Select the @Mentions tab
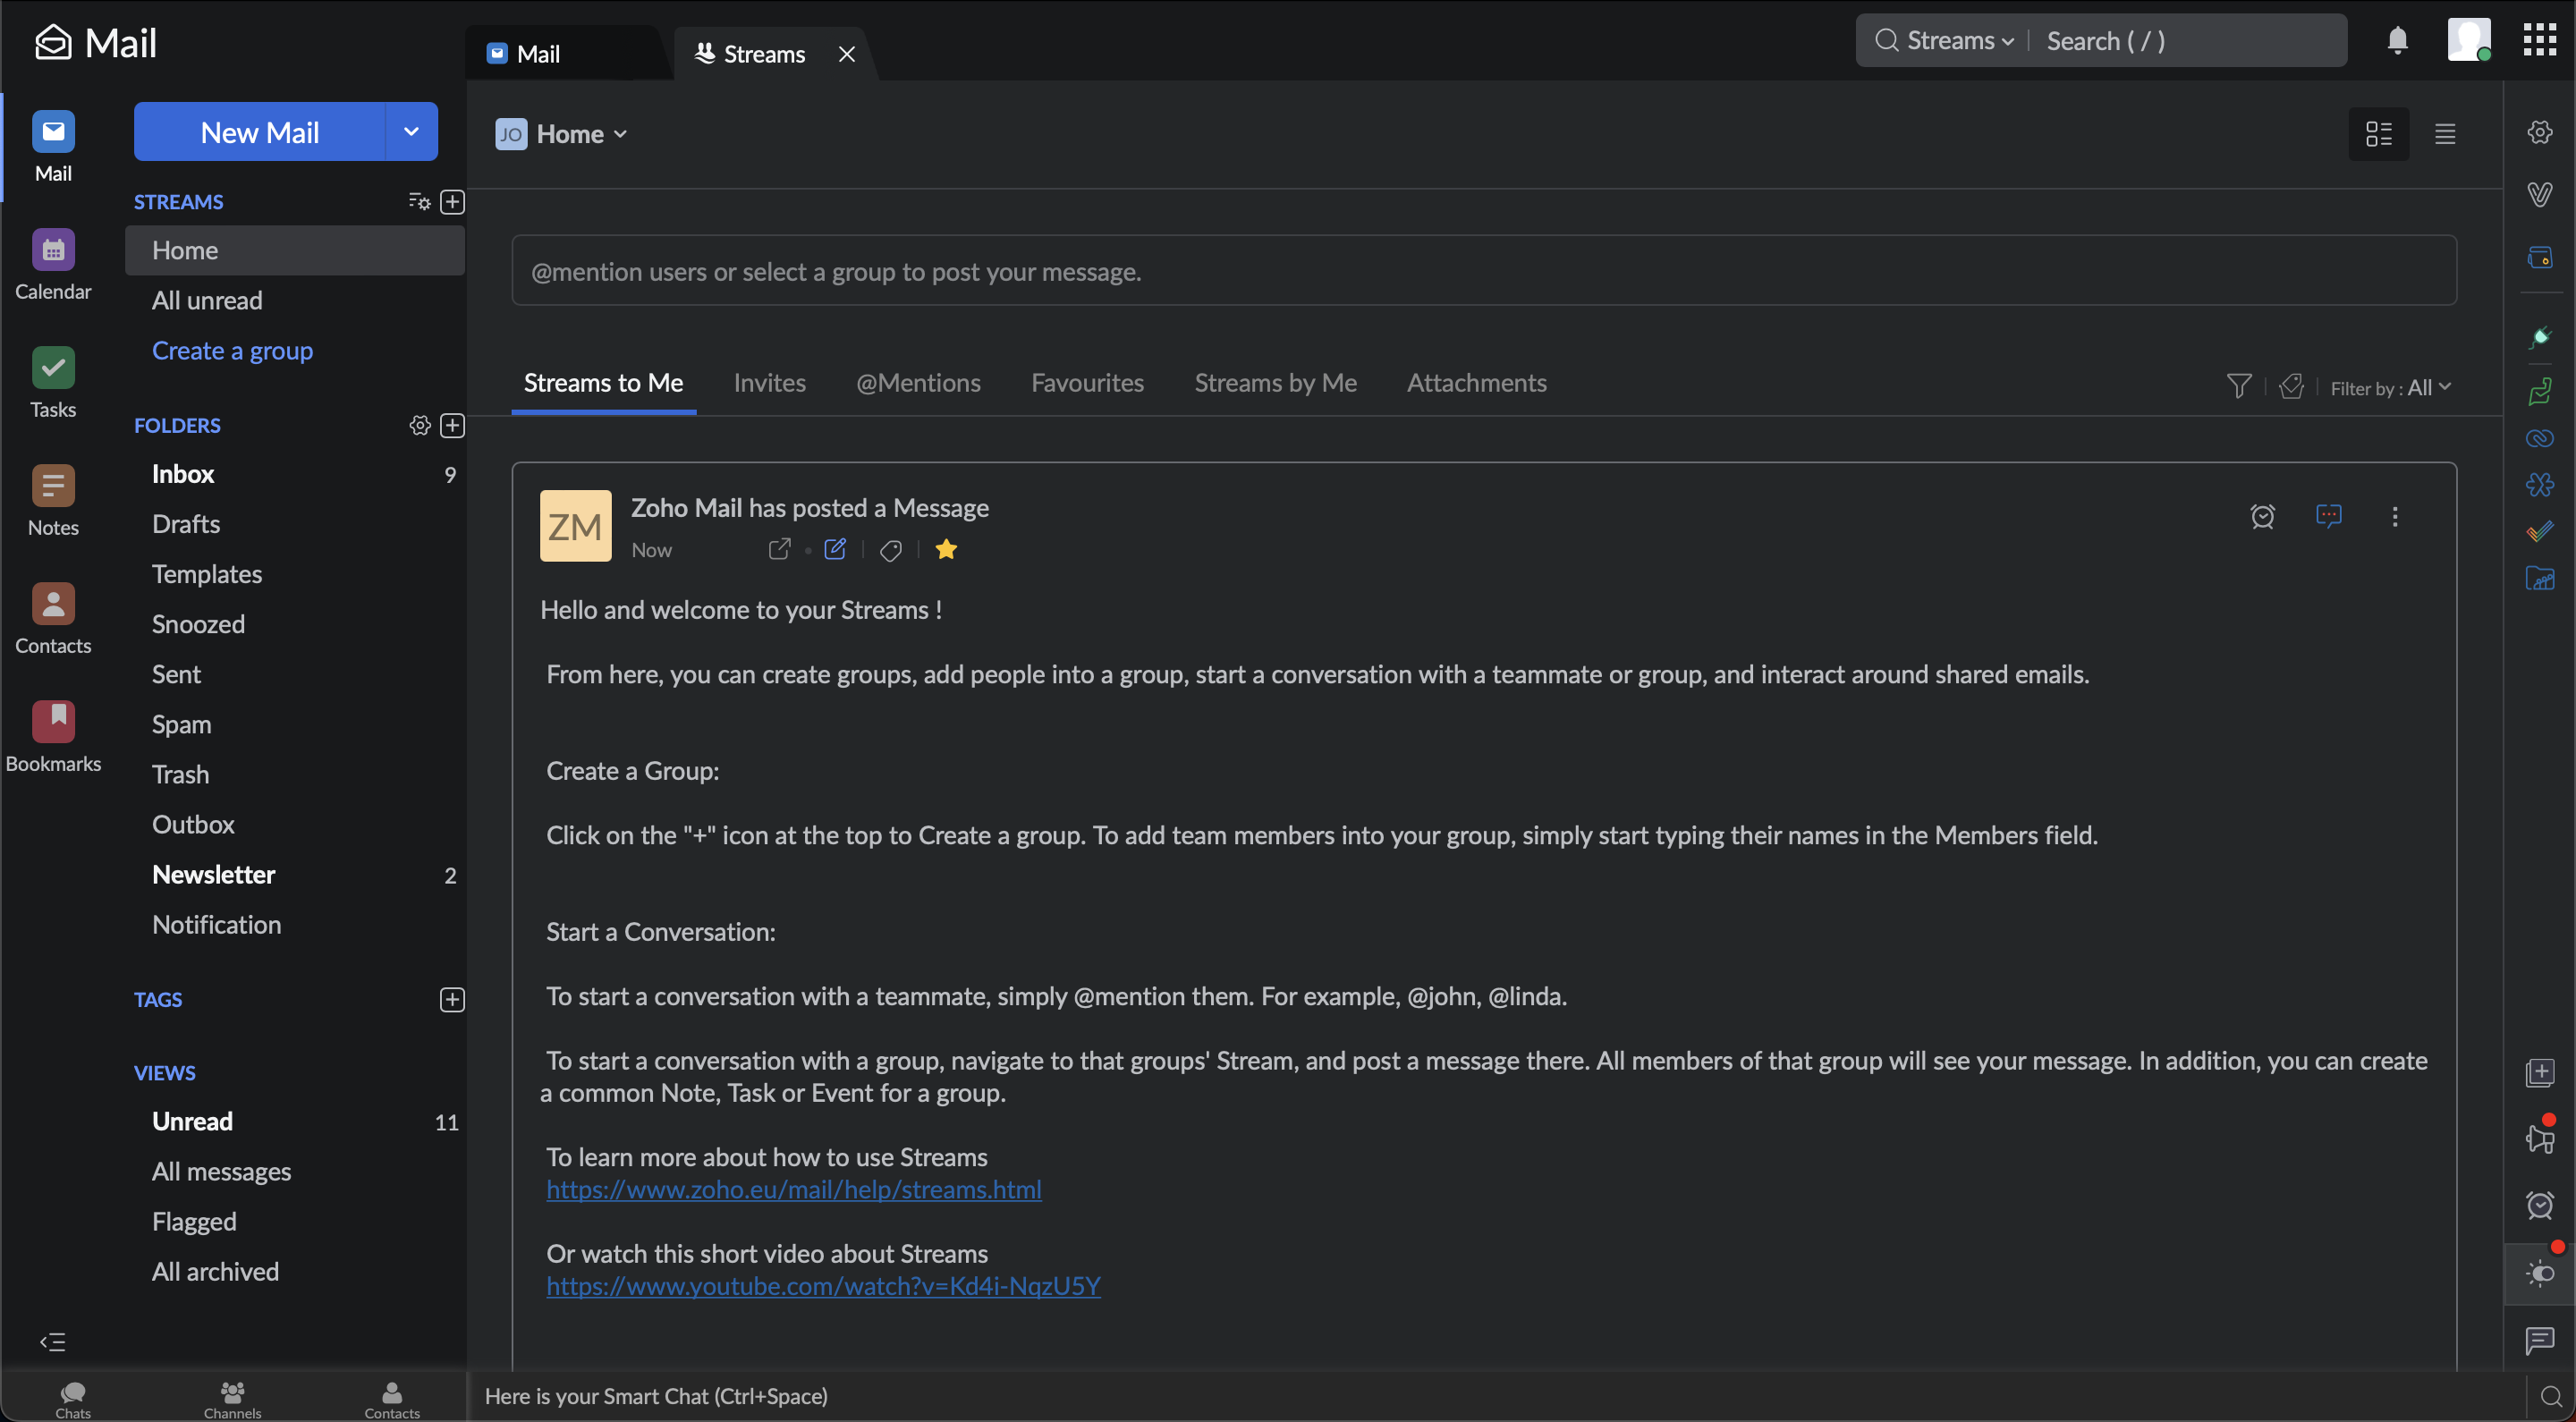The image size is (2576, 1422). 918,383
